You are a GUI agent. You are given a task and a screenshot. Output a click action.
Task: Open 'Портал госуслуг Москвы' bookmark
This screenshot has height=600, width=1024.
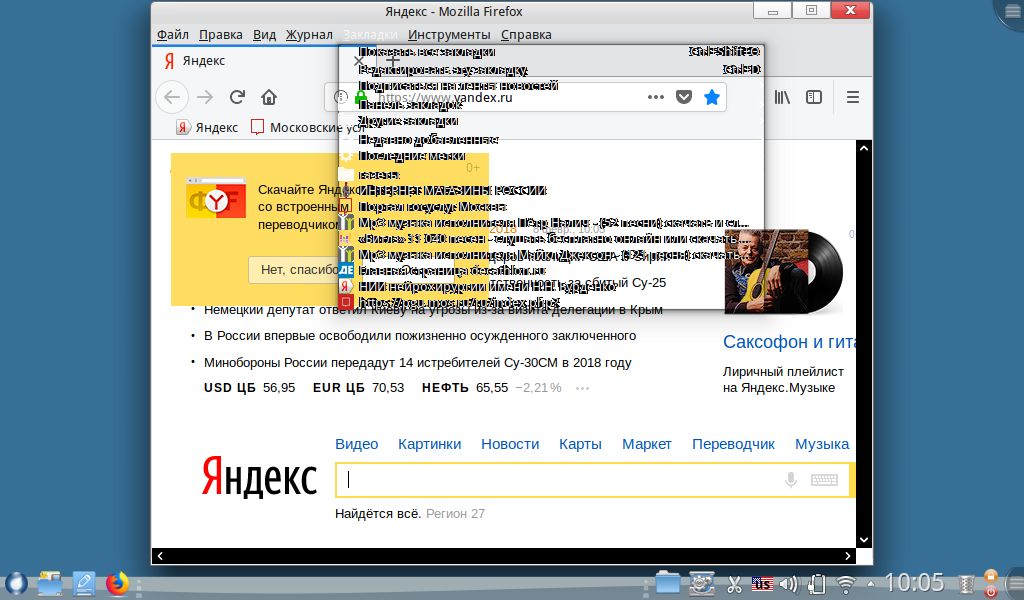pyautogui.click(x=551, y=206)
